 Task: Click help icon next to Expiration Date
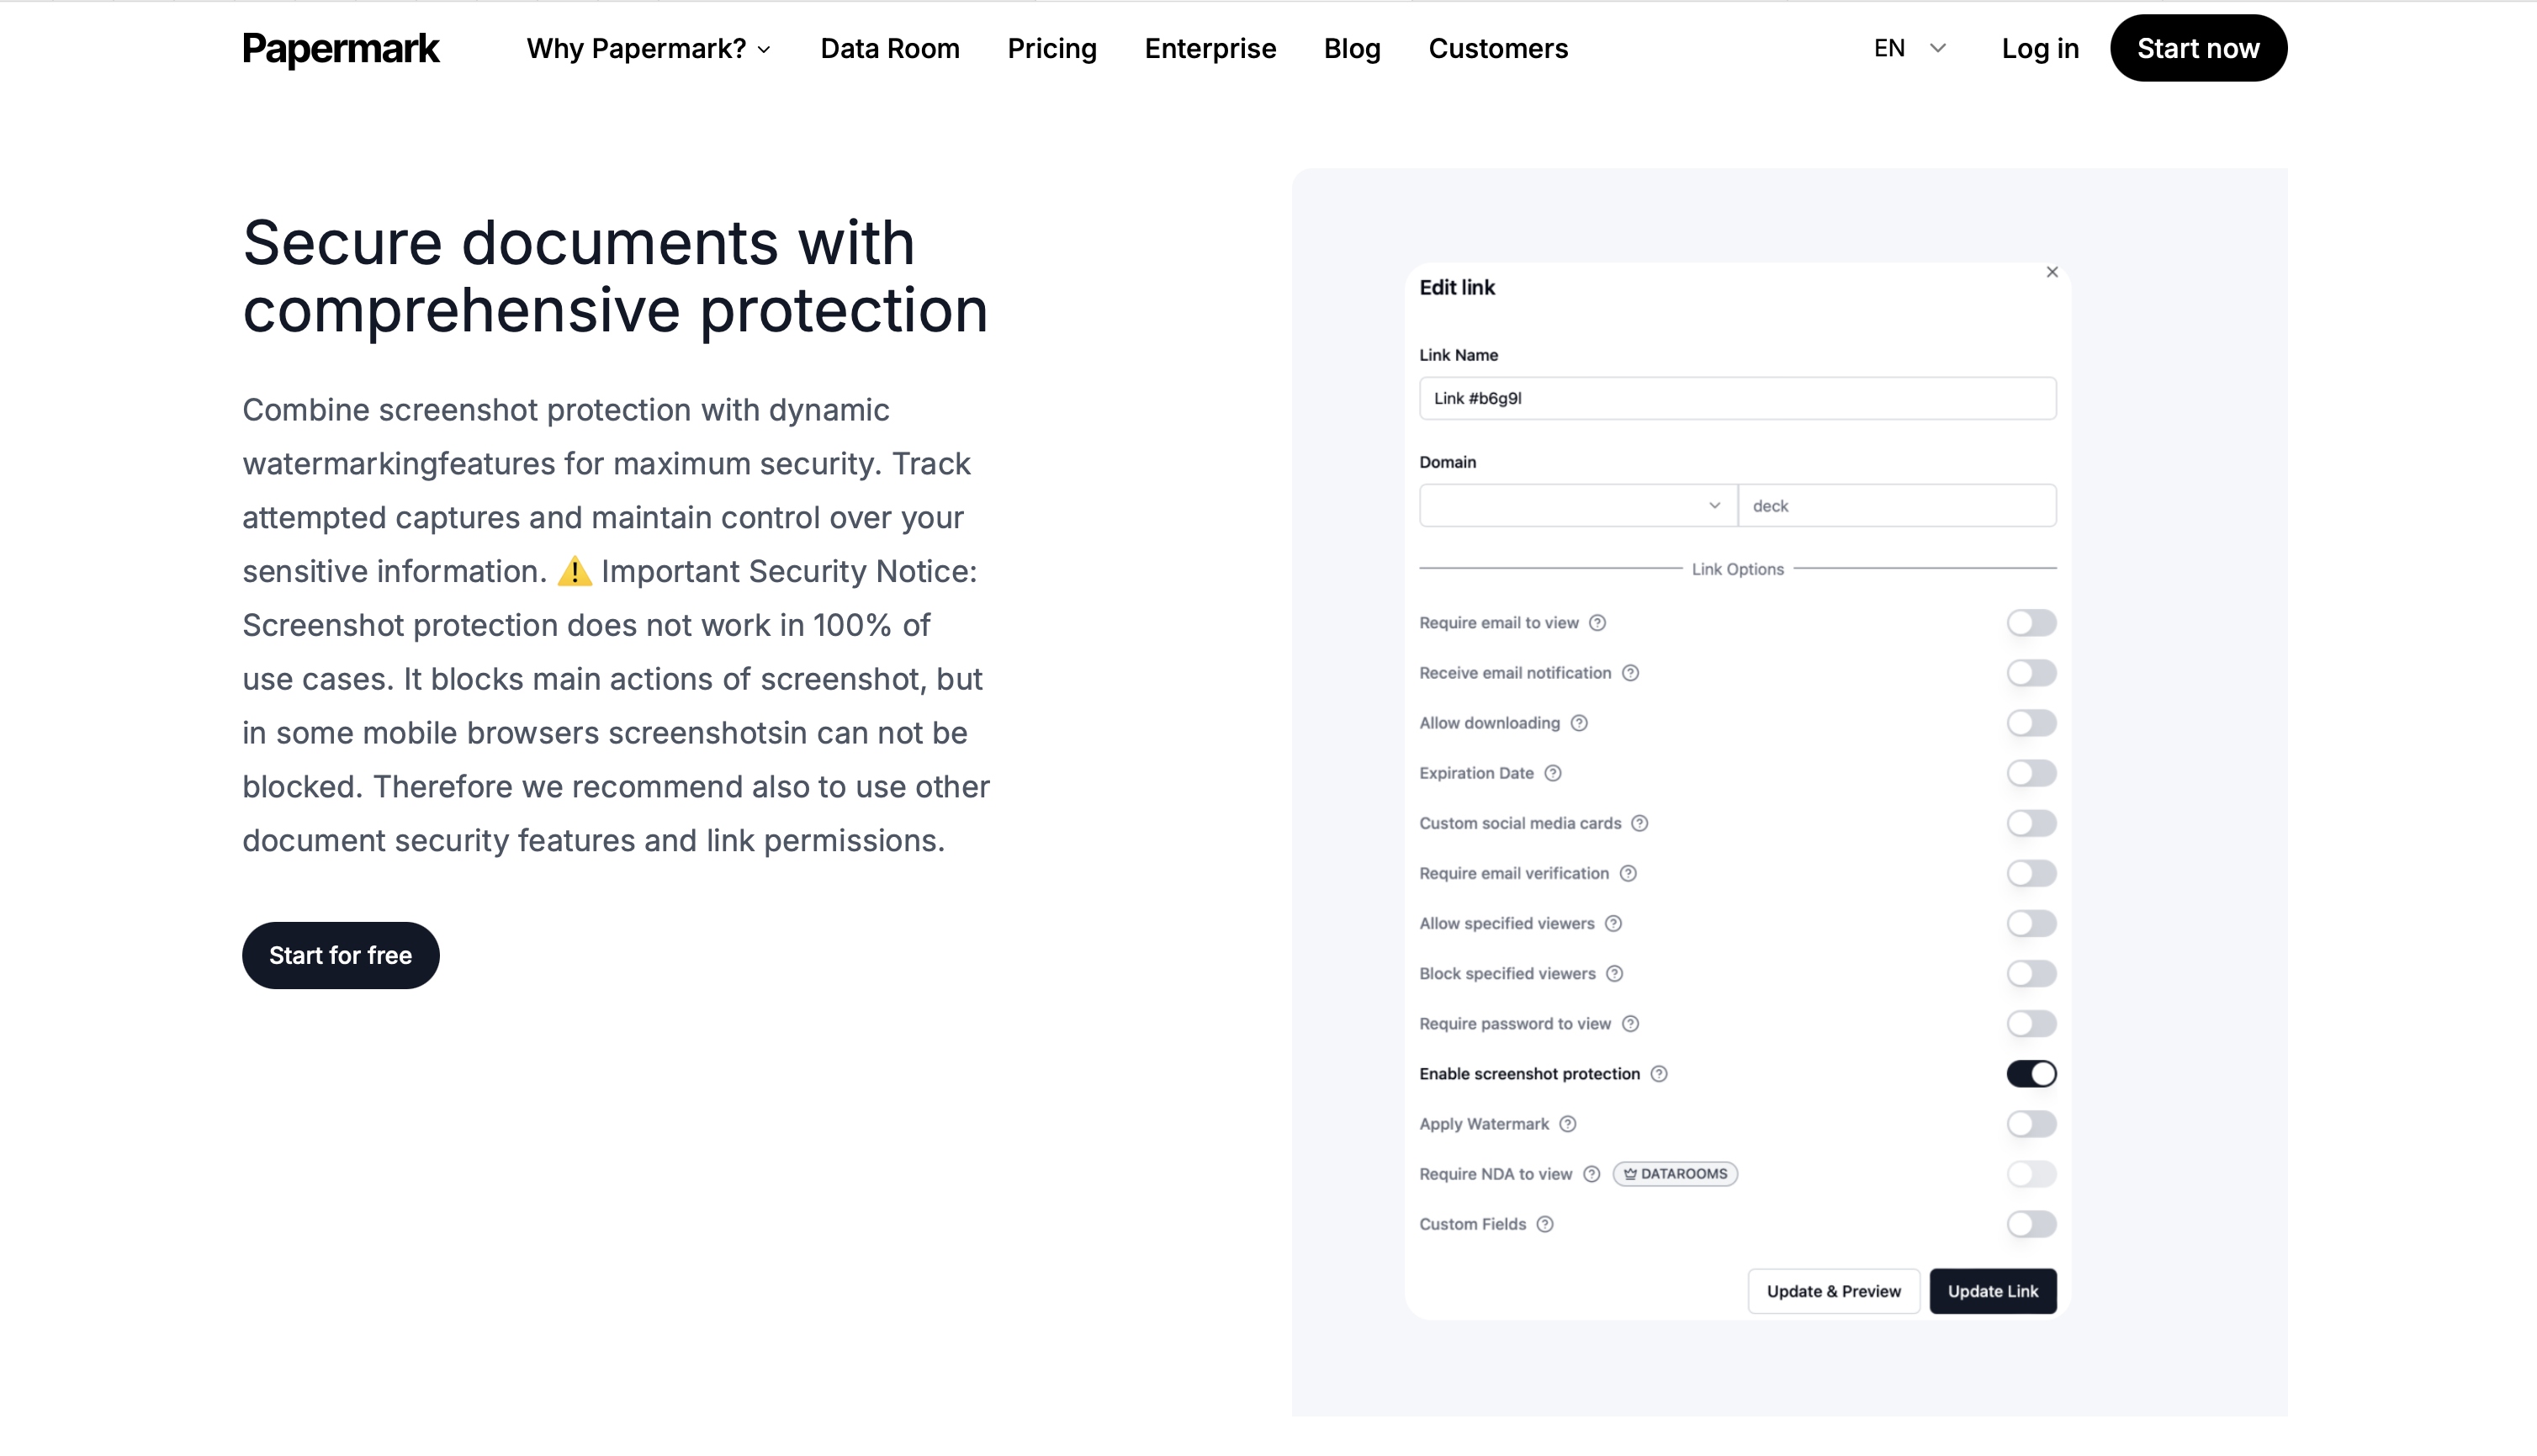(x=1552, y=773)
